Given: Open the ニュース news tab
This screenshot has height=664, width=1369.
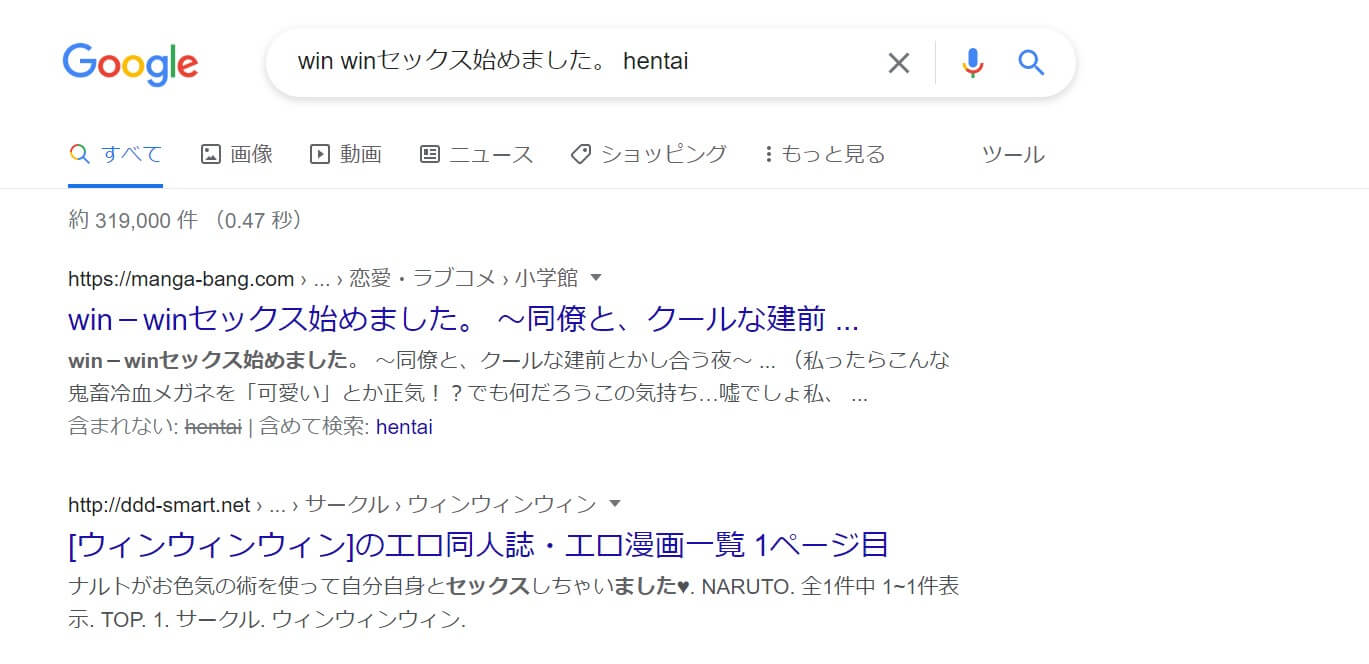Looking at the screenshot, I should 476,155.
